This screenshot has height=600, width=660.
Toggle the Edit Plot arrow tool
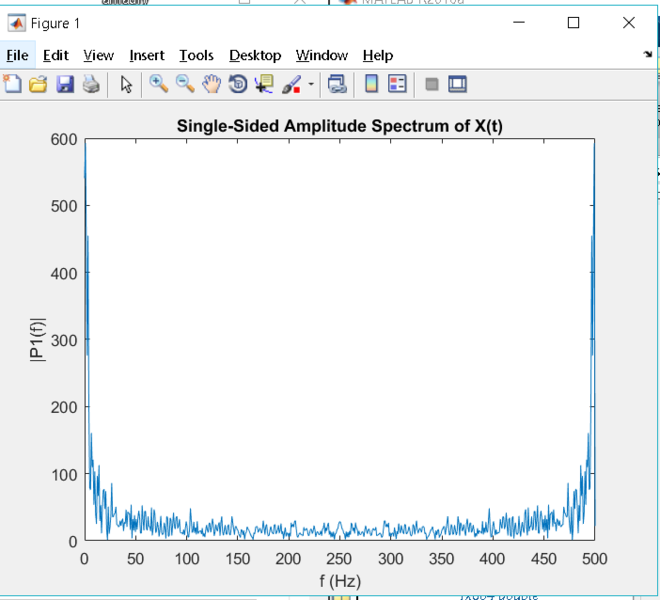(126, 85)
